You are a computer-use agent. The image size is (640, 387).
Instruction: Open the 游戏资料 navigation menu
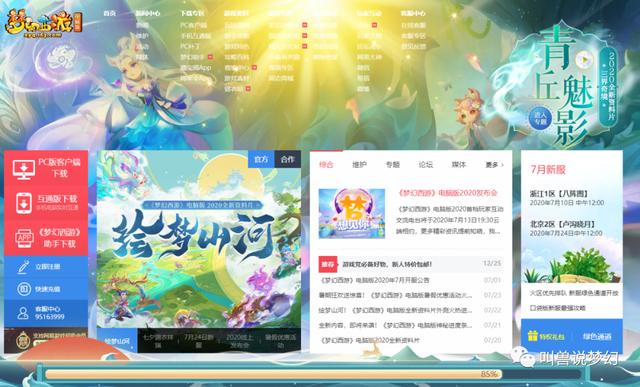click(x=236, y=13)
